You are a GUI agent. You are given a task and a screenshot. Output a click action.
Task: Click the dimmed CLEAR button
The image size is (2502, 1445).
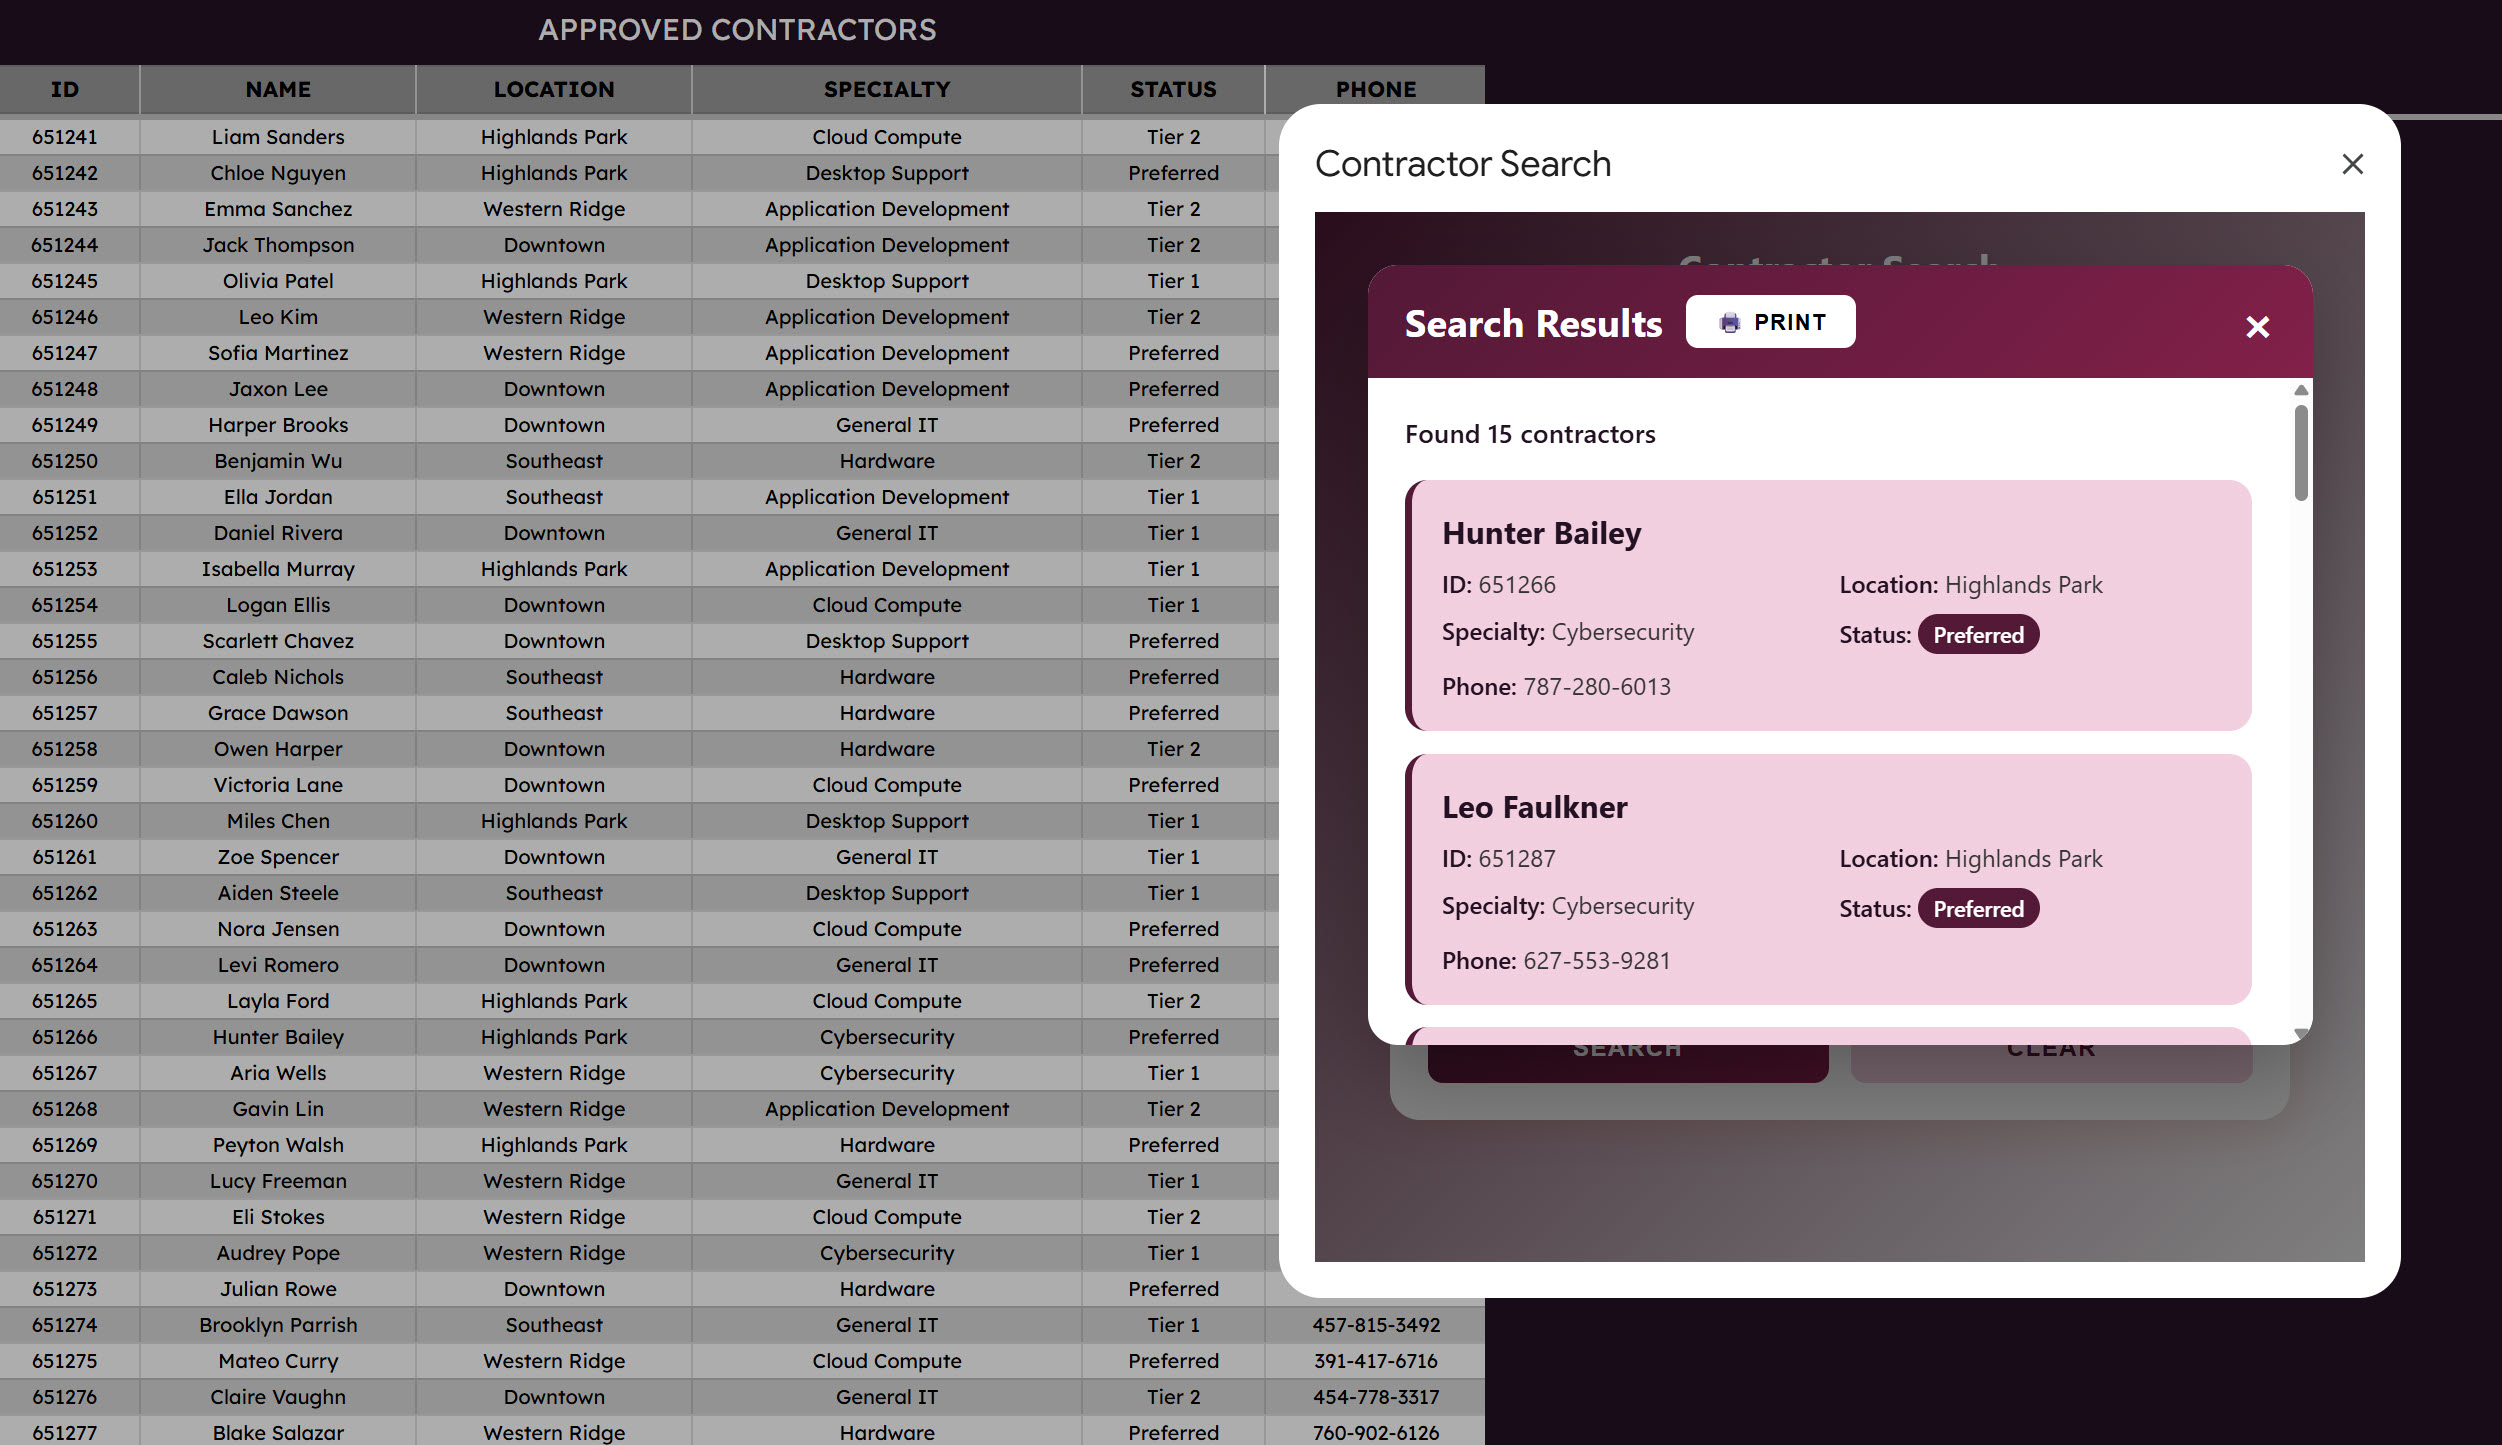2051,1062
